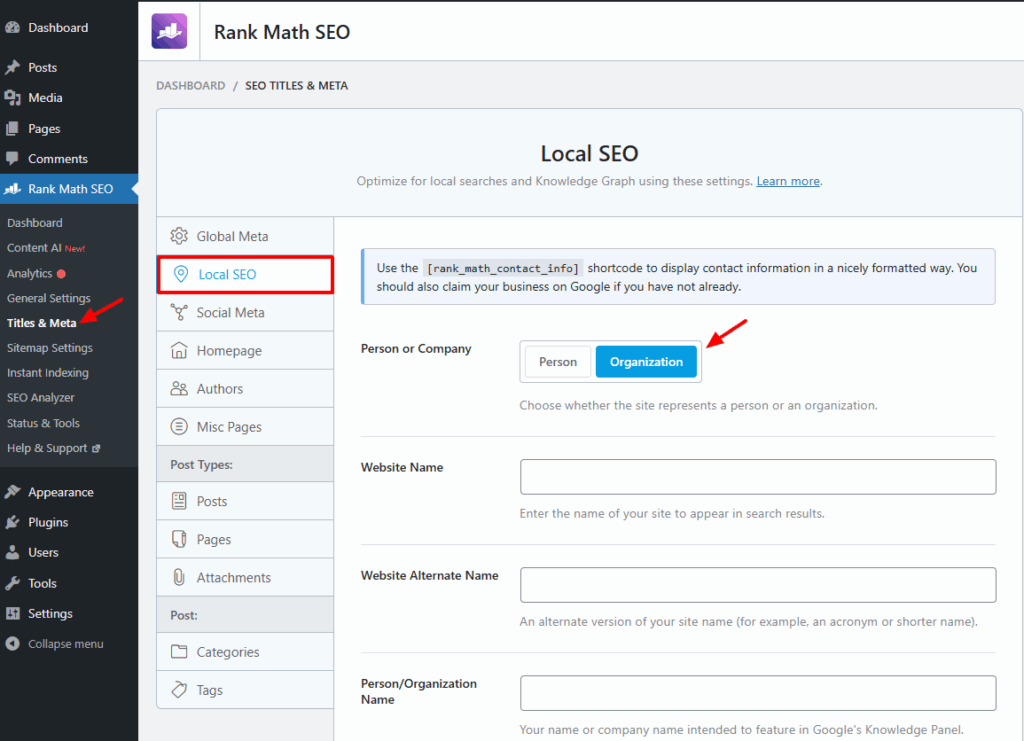Click the Comments bubble icon
The image size is (1024, 741).
tap(12, 159)
